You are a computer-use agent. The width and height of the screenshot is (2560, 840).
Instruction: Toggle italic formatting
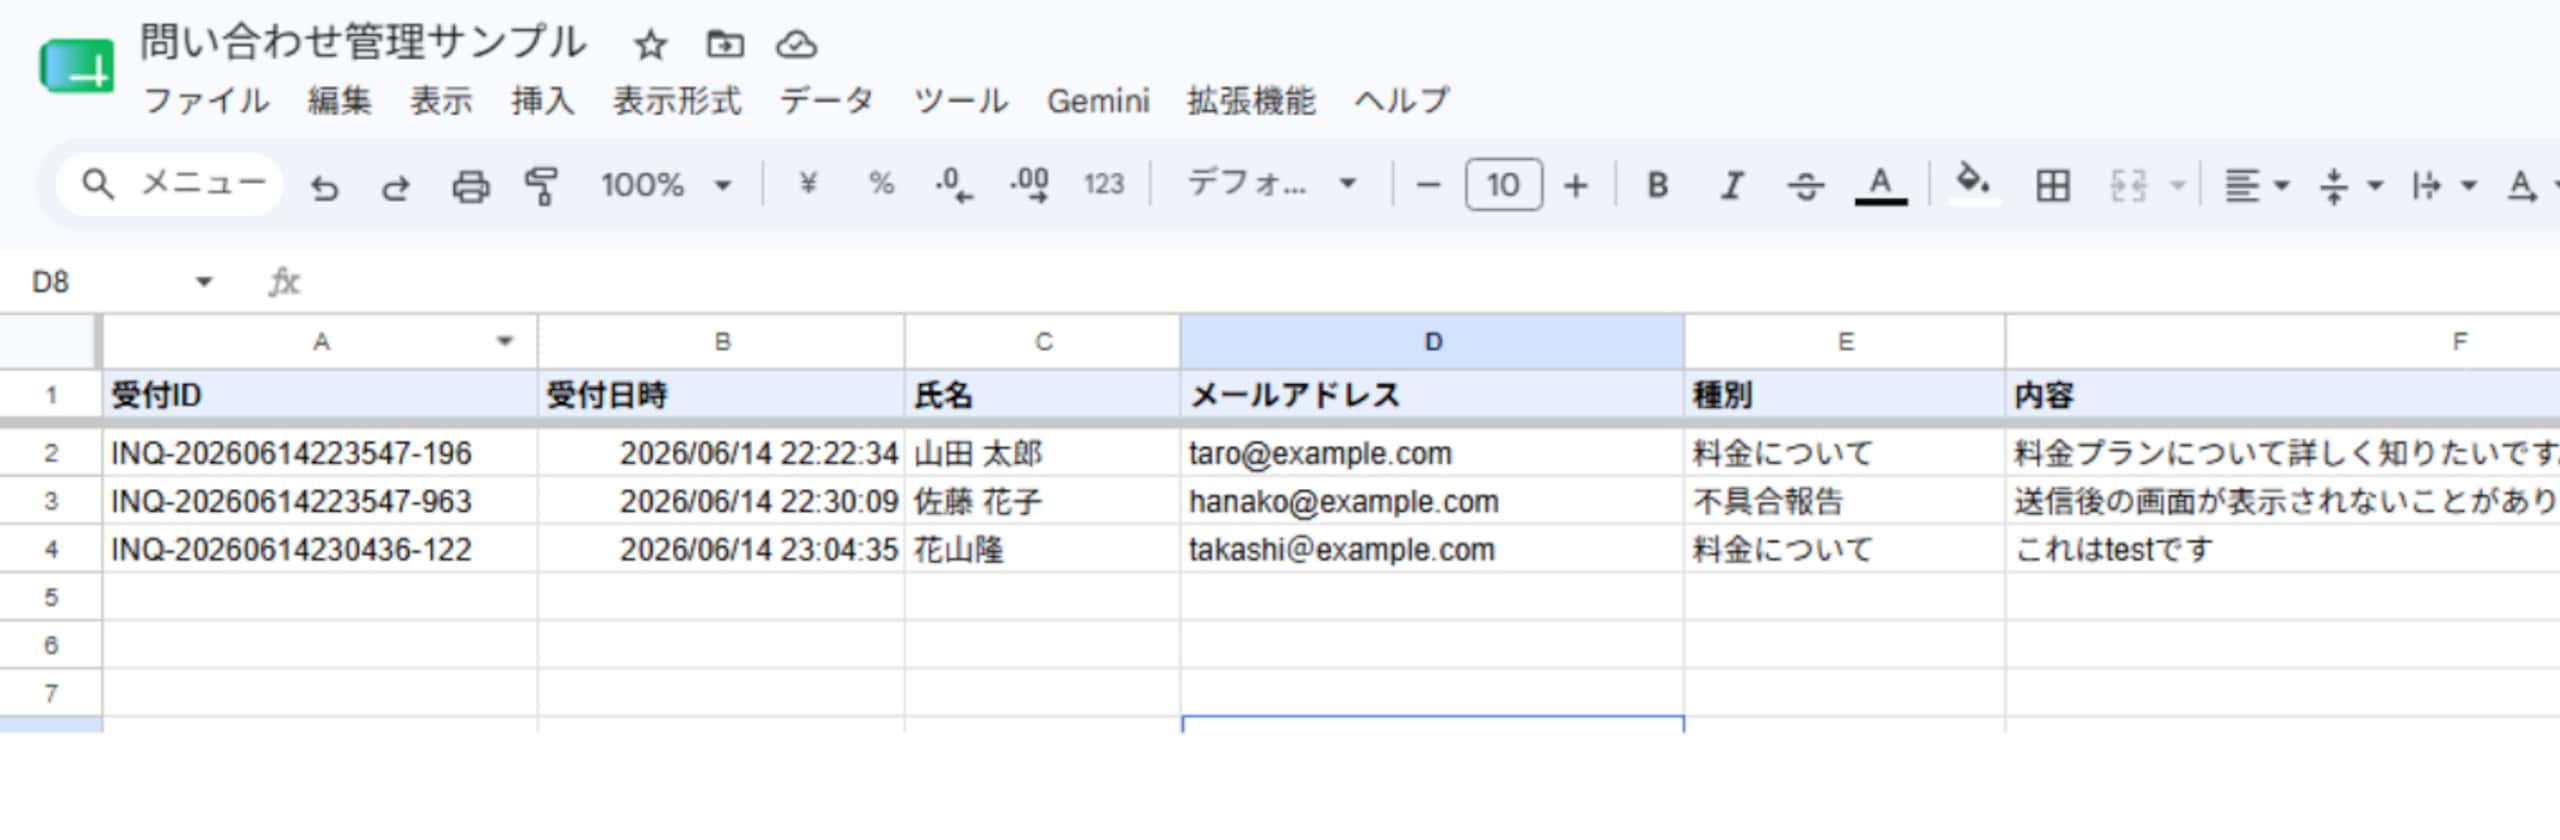coord(1732,185)
